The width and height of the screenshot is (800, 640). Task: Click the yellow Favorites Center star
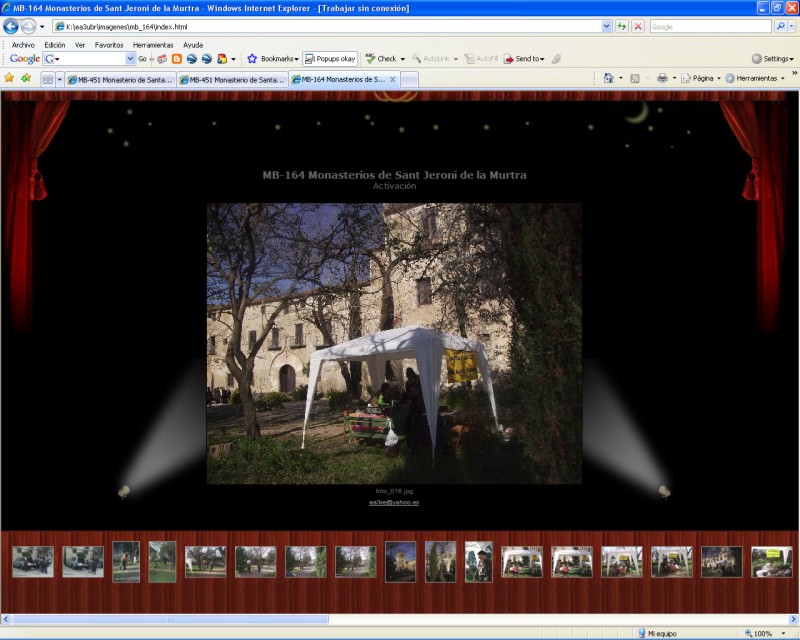(x=9, y=78)
